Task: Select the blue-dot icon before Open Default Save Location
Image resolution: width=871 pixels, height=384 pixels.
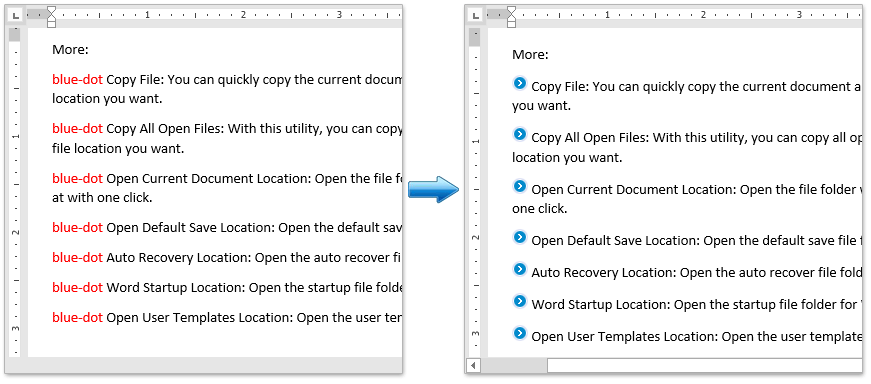Action: 519,237
